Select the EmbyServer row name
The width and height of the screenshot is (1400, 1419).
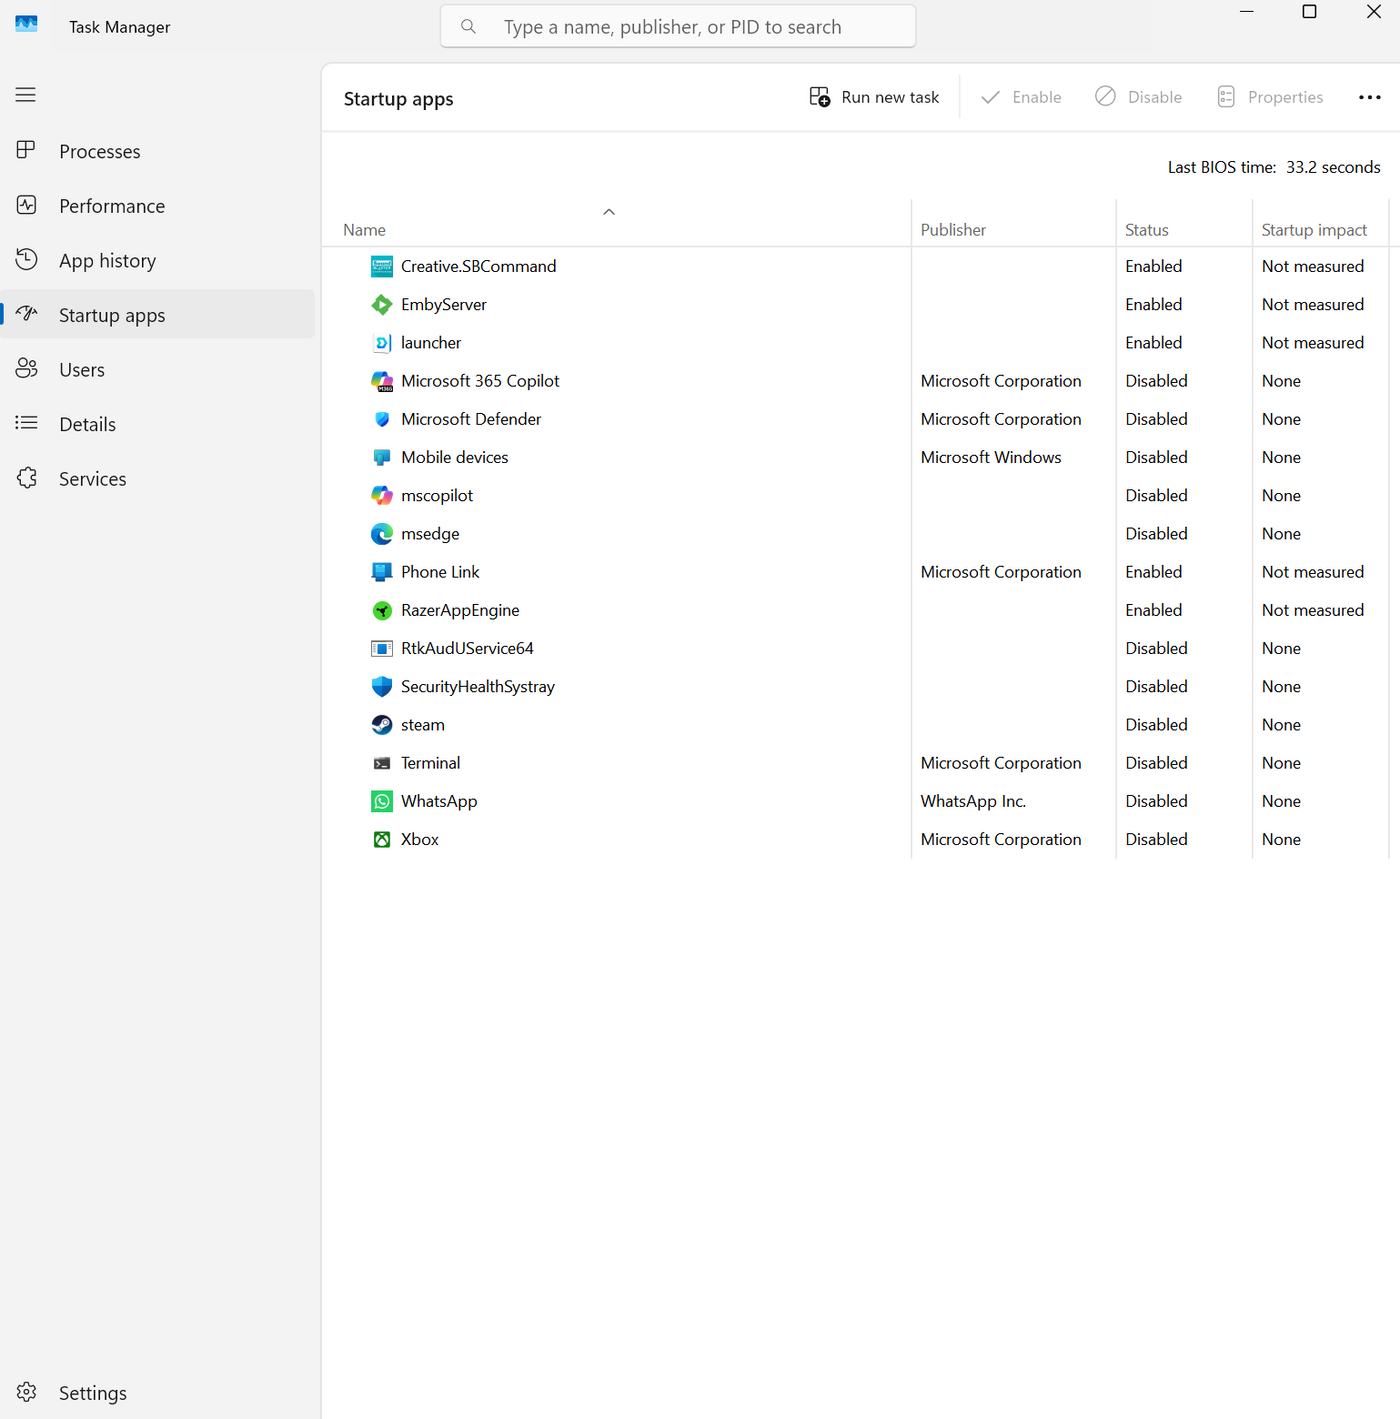[444, 304]
